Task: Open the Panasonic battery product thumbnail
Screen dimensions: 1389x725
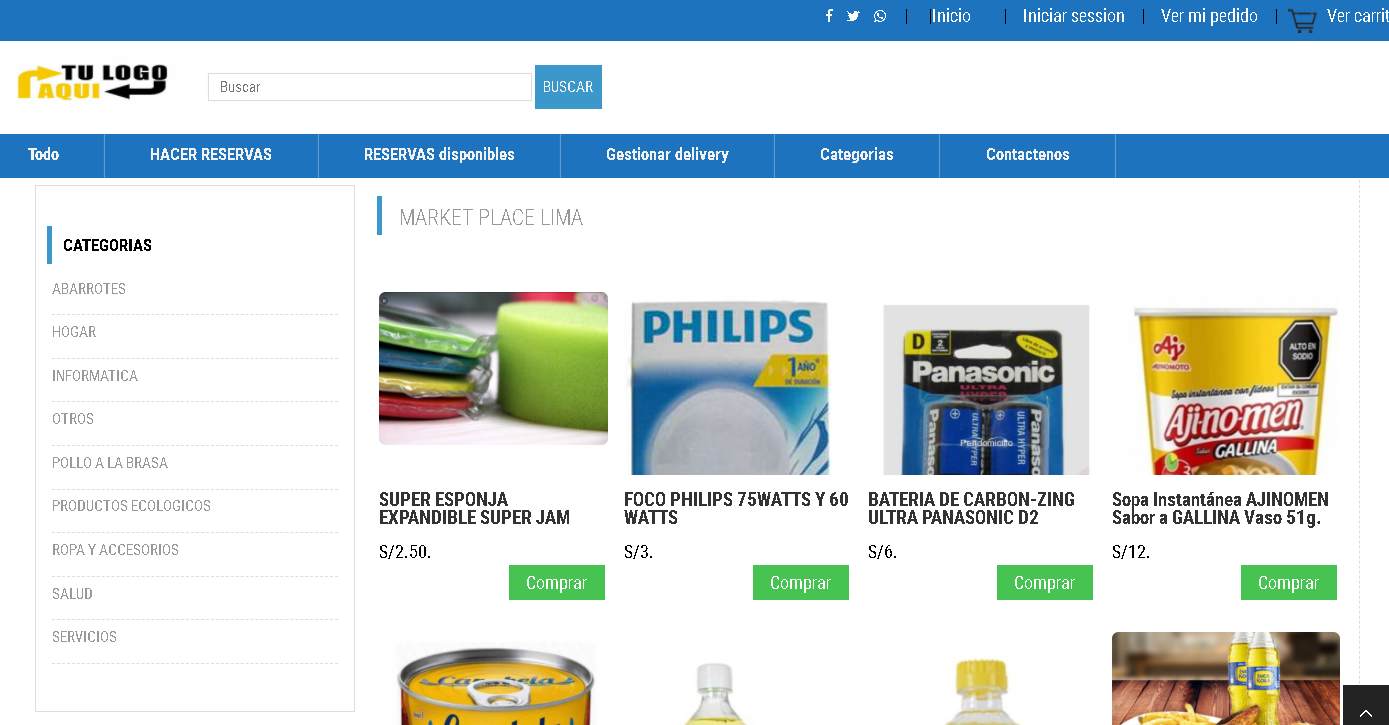Action: coord(986,390)
